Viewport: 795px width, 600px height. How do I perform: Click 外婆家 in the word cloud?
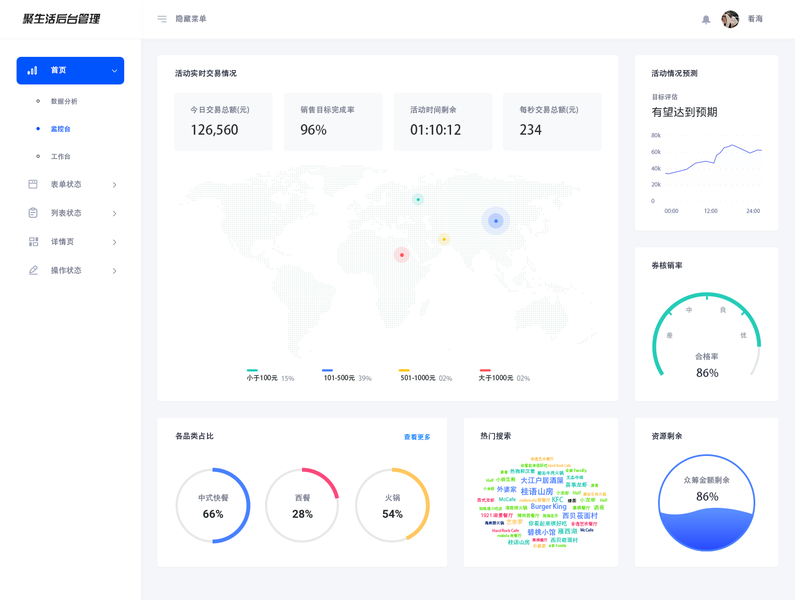(507, 489)
